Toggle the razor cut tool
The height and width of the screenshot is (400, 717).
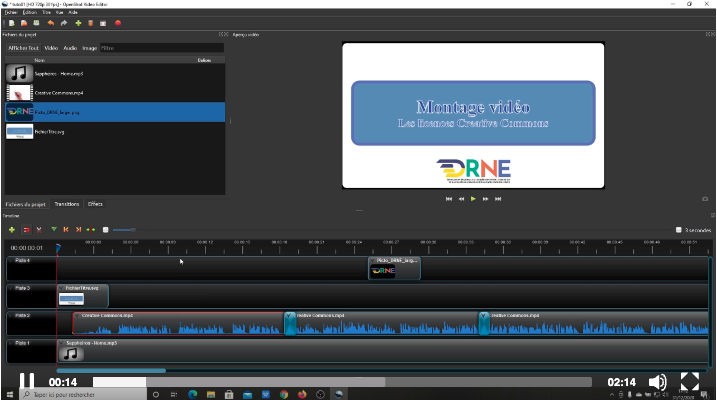(x=39, y=229)
